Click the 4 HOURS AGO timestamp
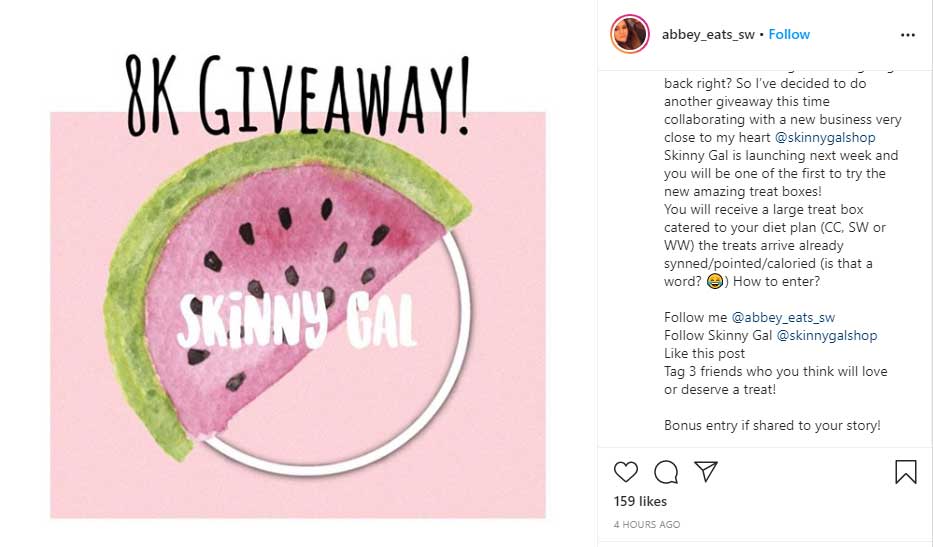Viewport: 933px width, 547px height. pos(647,524)
